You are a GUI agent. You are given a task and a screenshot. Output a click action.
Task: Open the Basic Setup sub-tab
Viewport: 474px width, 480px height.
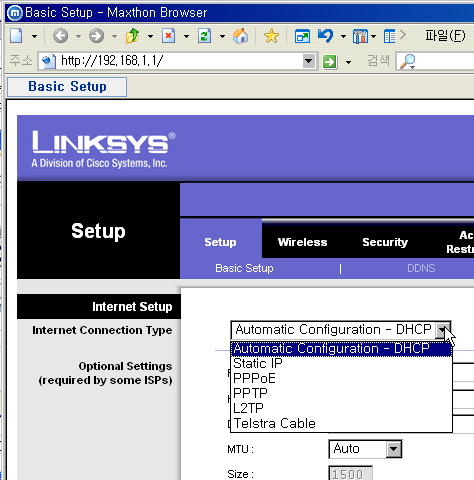tap(244, 268)
